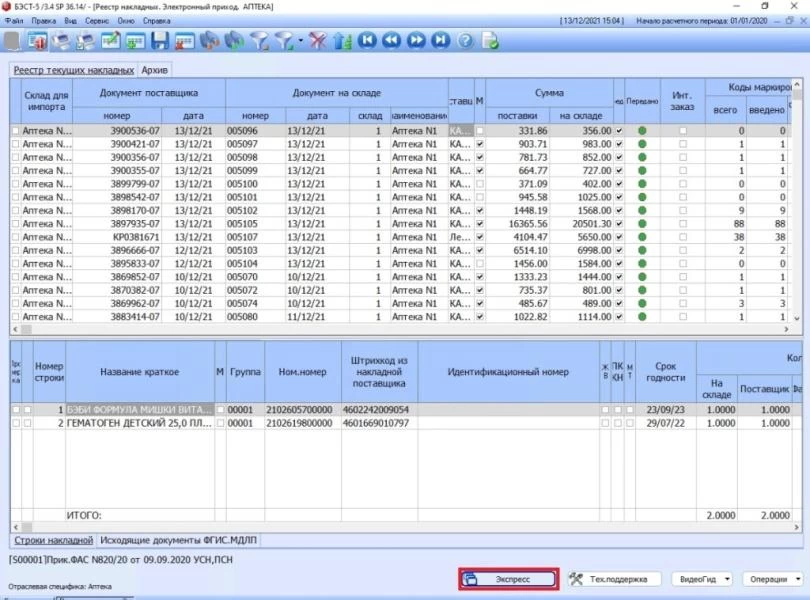Image resolution: width=810 pixels, height=600 pixels.
Task: Open the Вид menu
Action: point(70,21)
